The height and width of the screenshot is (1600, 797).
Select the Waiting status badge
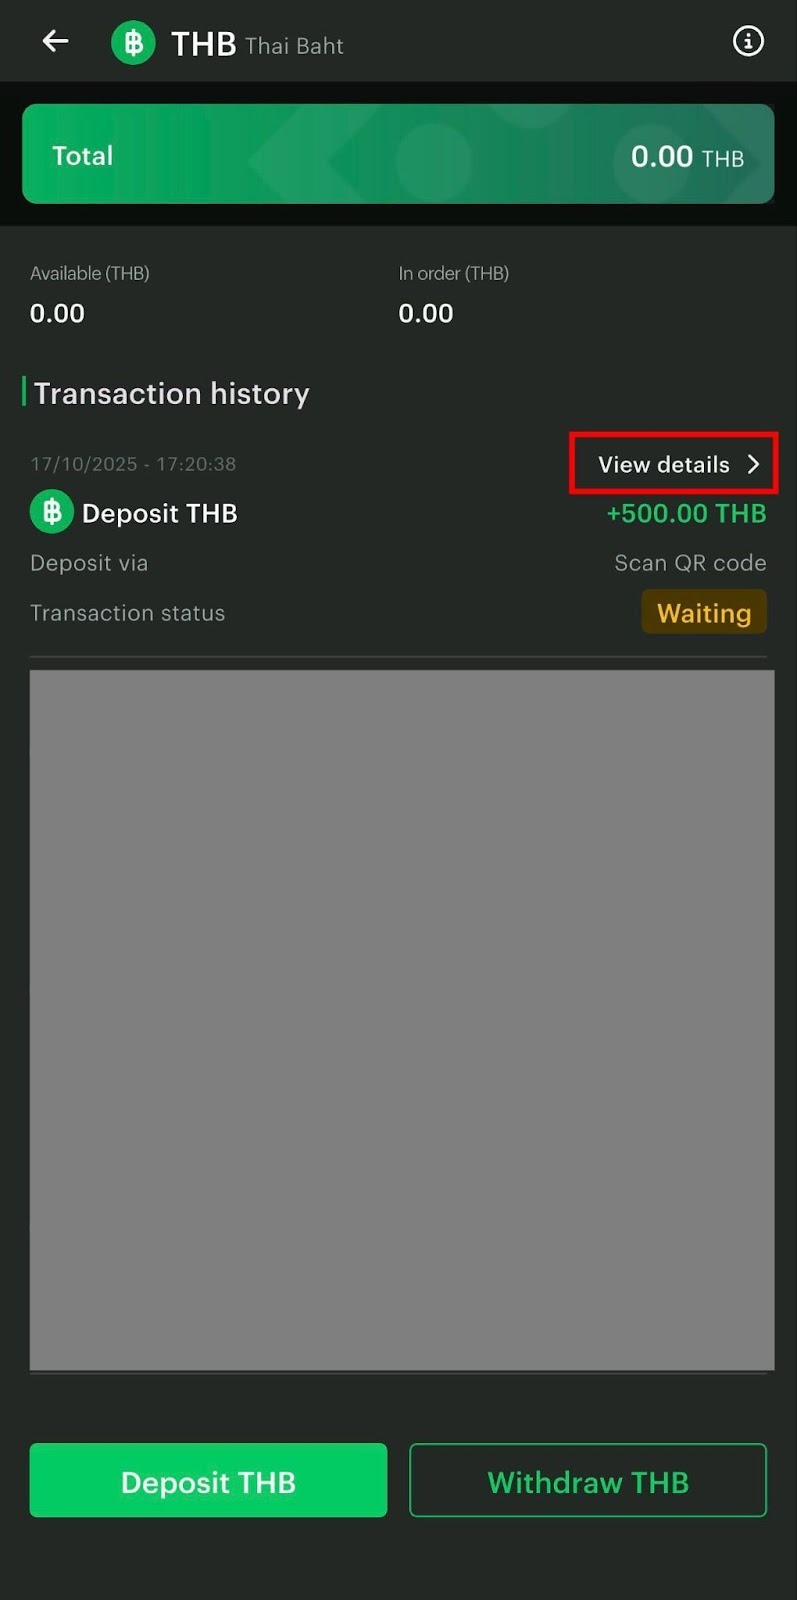[x=704, y=612]
